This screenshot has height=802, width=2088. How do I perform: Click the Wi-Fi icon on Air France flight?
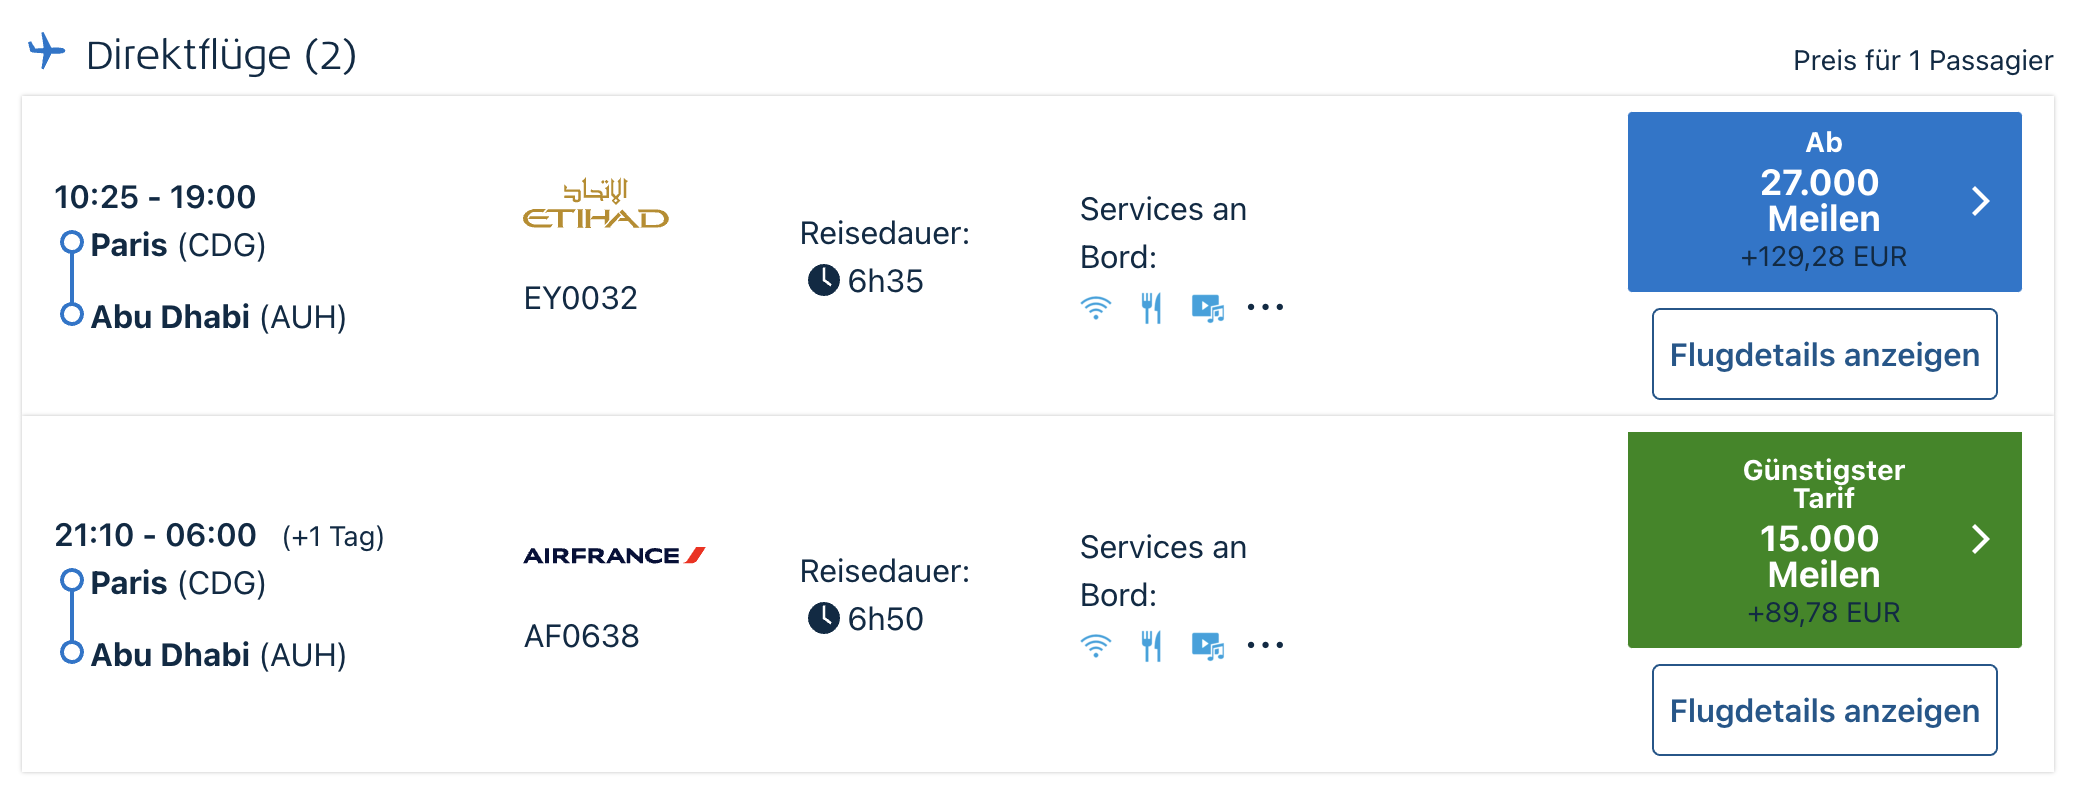tap(1096, 646)
